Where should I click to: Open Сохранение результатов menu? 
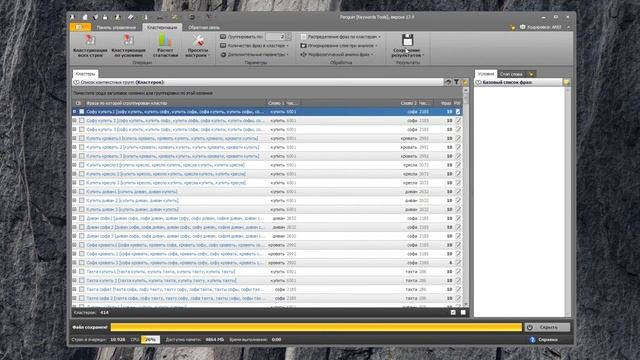408,45
